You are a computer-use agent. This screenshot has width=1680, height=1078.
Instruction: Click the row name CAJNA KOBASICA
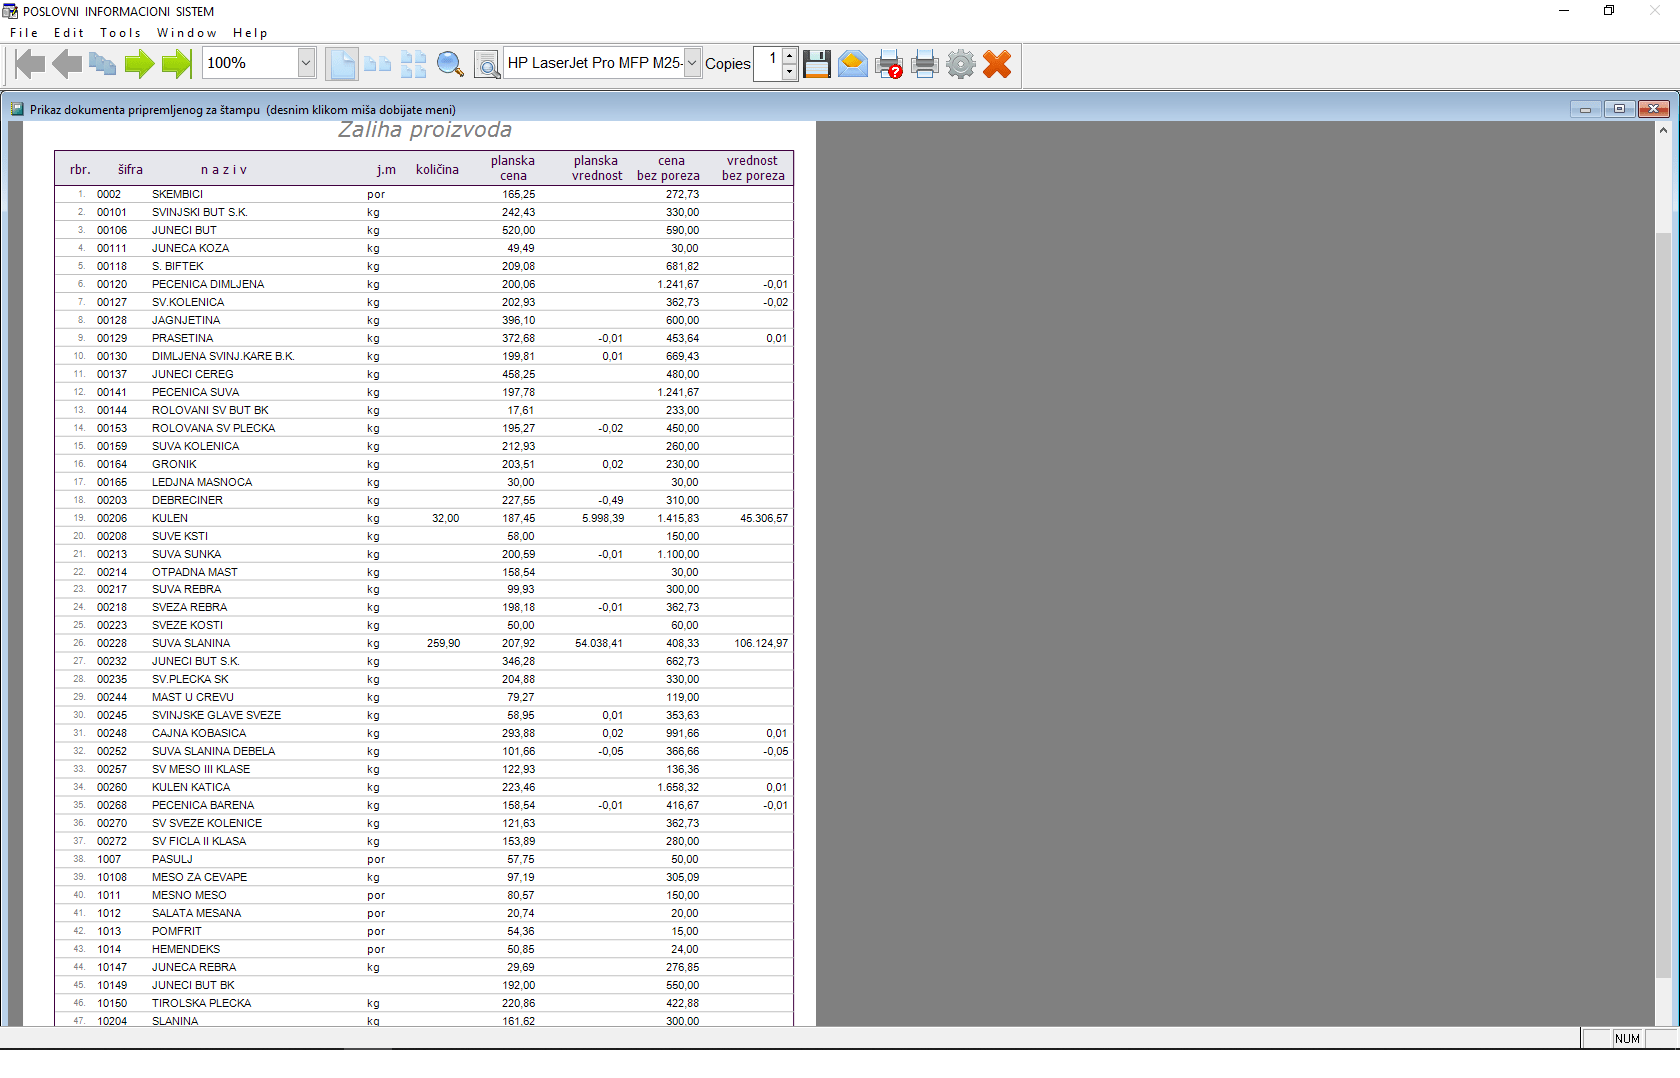[x=199, y=733]
